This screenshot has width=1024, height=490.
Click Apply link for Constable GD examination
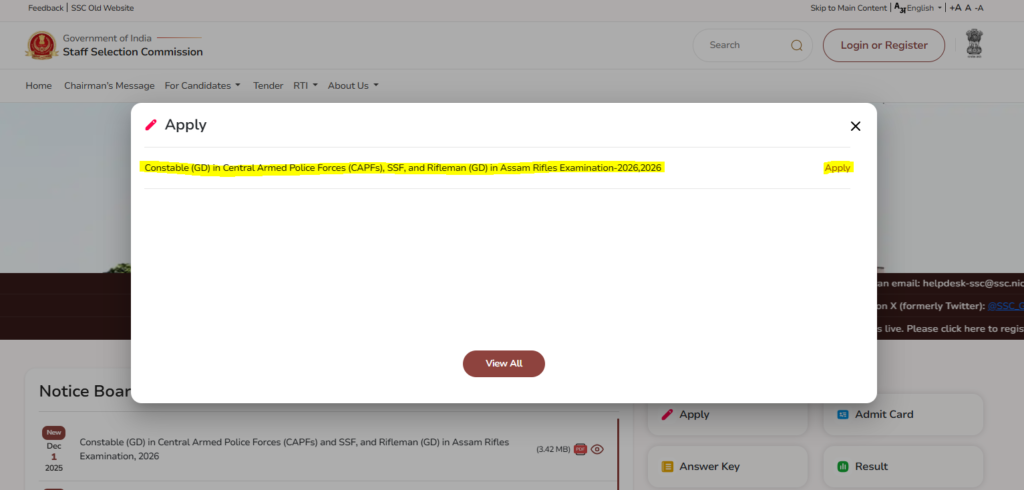[837, 168]
